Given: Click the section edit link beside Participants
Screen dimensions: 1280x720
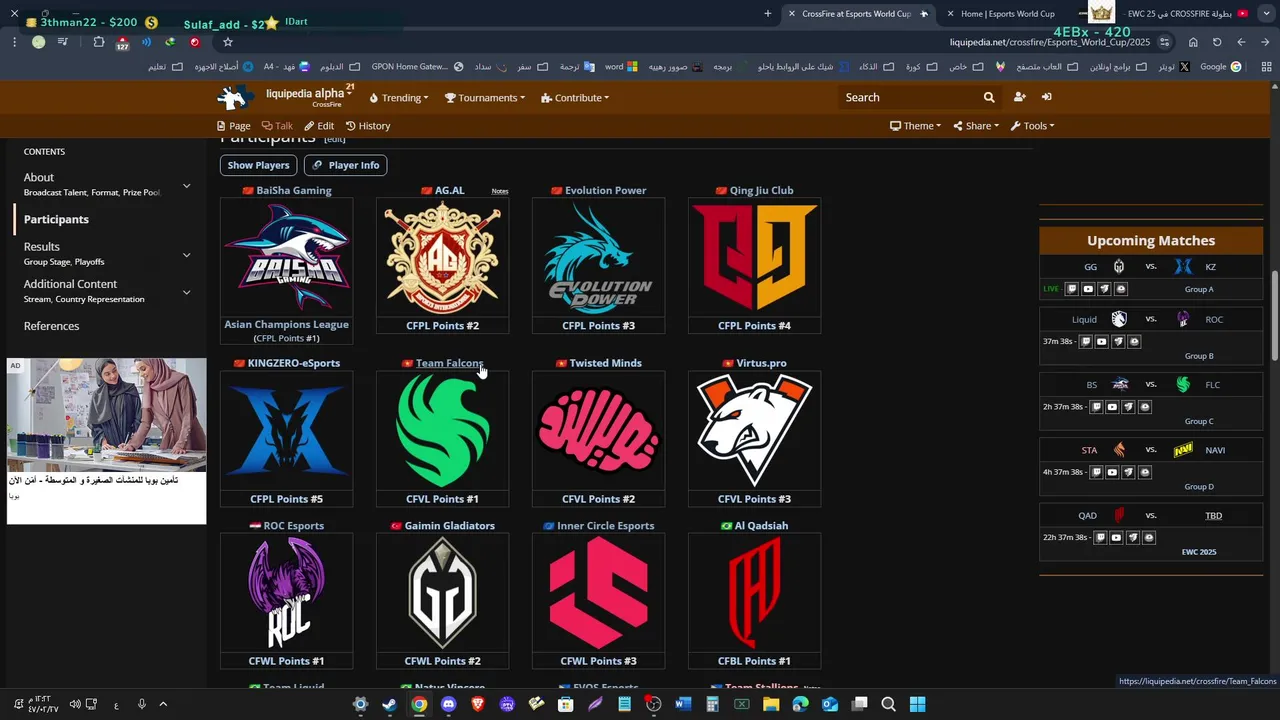Looking at the screenshot, I should 335,140.
